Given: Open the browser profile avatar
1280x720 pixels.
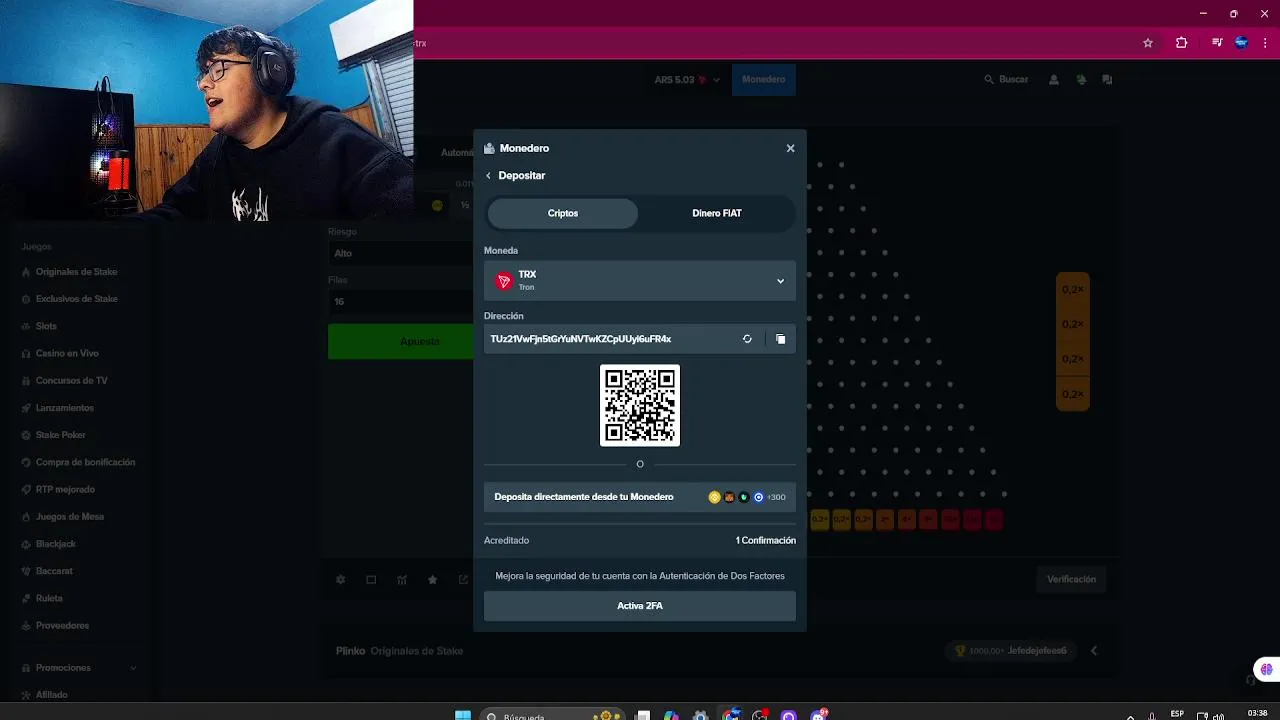Looking at the screenshot, I should [x=1242, y=43].
